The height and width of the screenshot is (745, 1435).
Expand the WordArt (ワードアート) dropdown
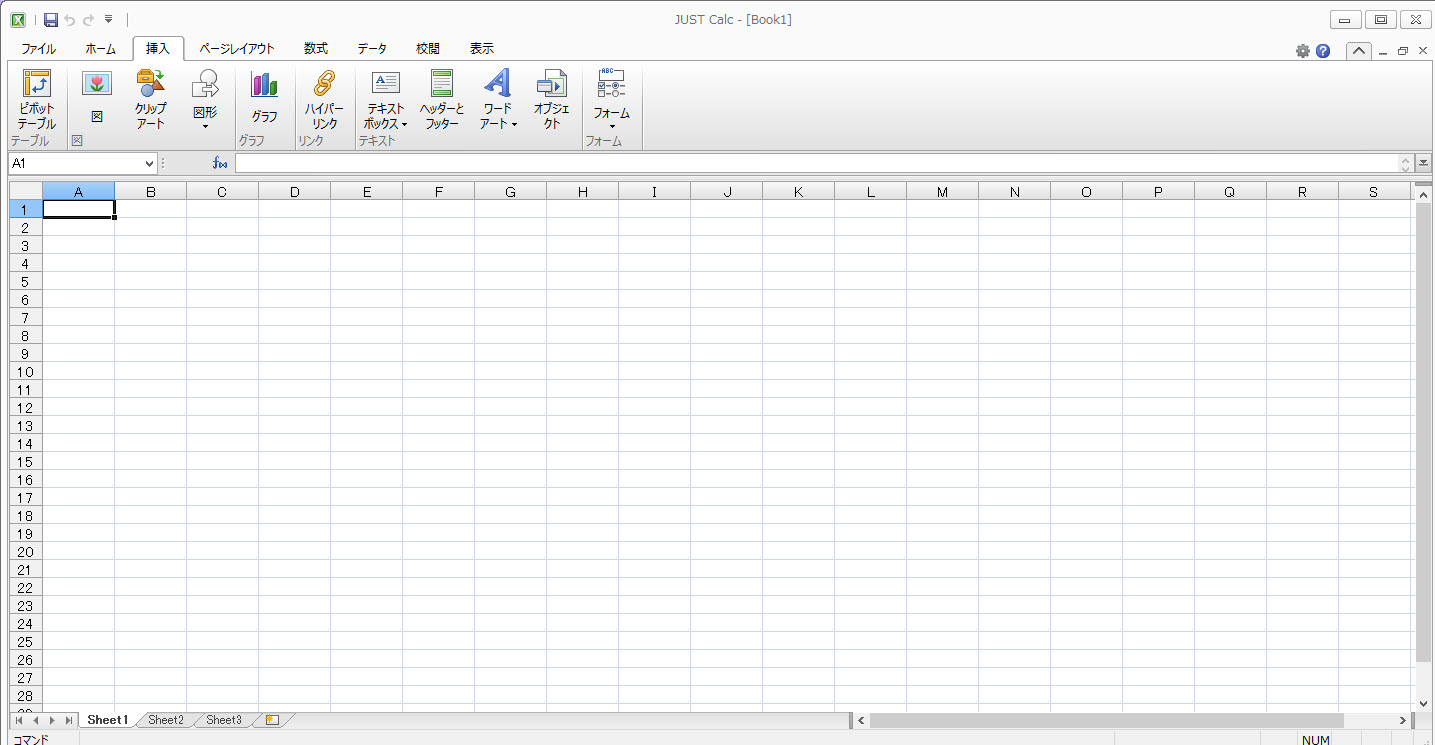498,124
